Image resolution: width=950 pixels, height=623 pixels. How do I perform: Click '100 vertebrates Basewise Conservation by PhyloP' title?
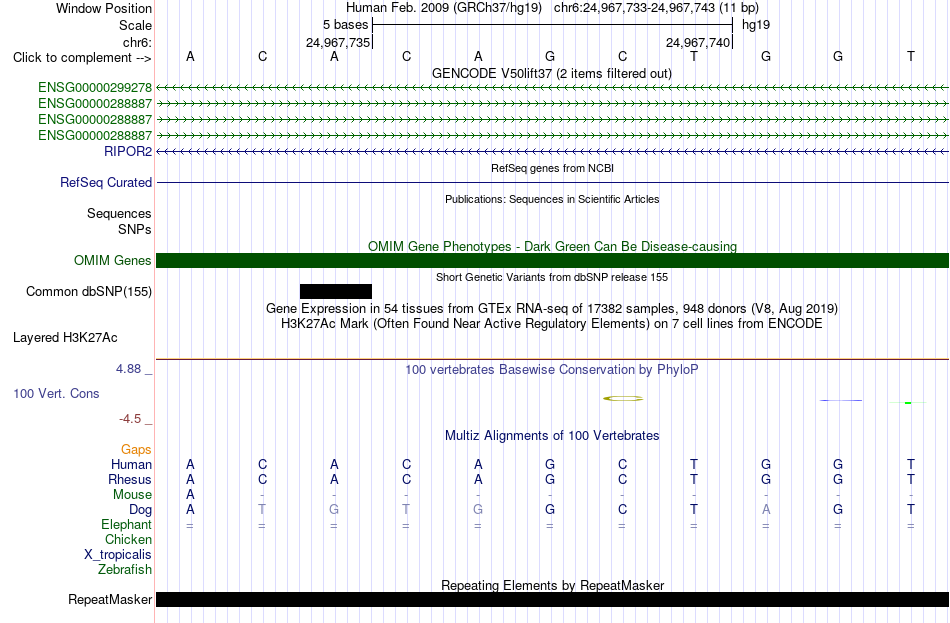[x=552, y=370]
